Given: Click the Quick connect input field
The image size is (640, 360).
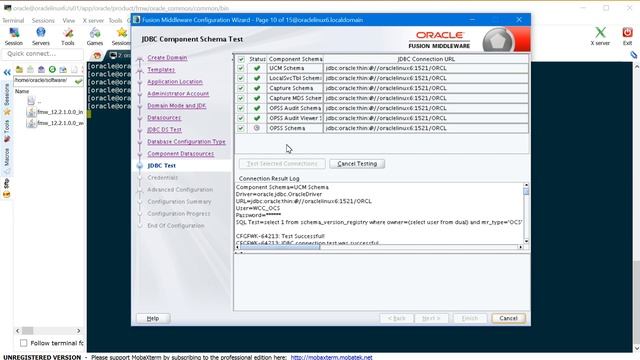Looking at the screenshot, I should pos(42,54).
